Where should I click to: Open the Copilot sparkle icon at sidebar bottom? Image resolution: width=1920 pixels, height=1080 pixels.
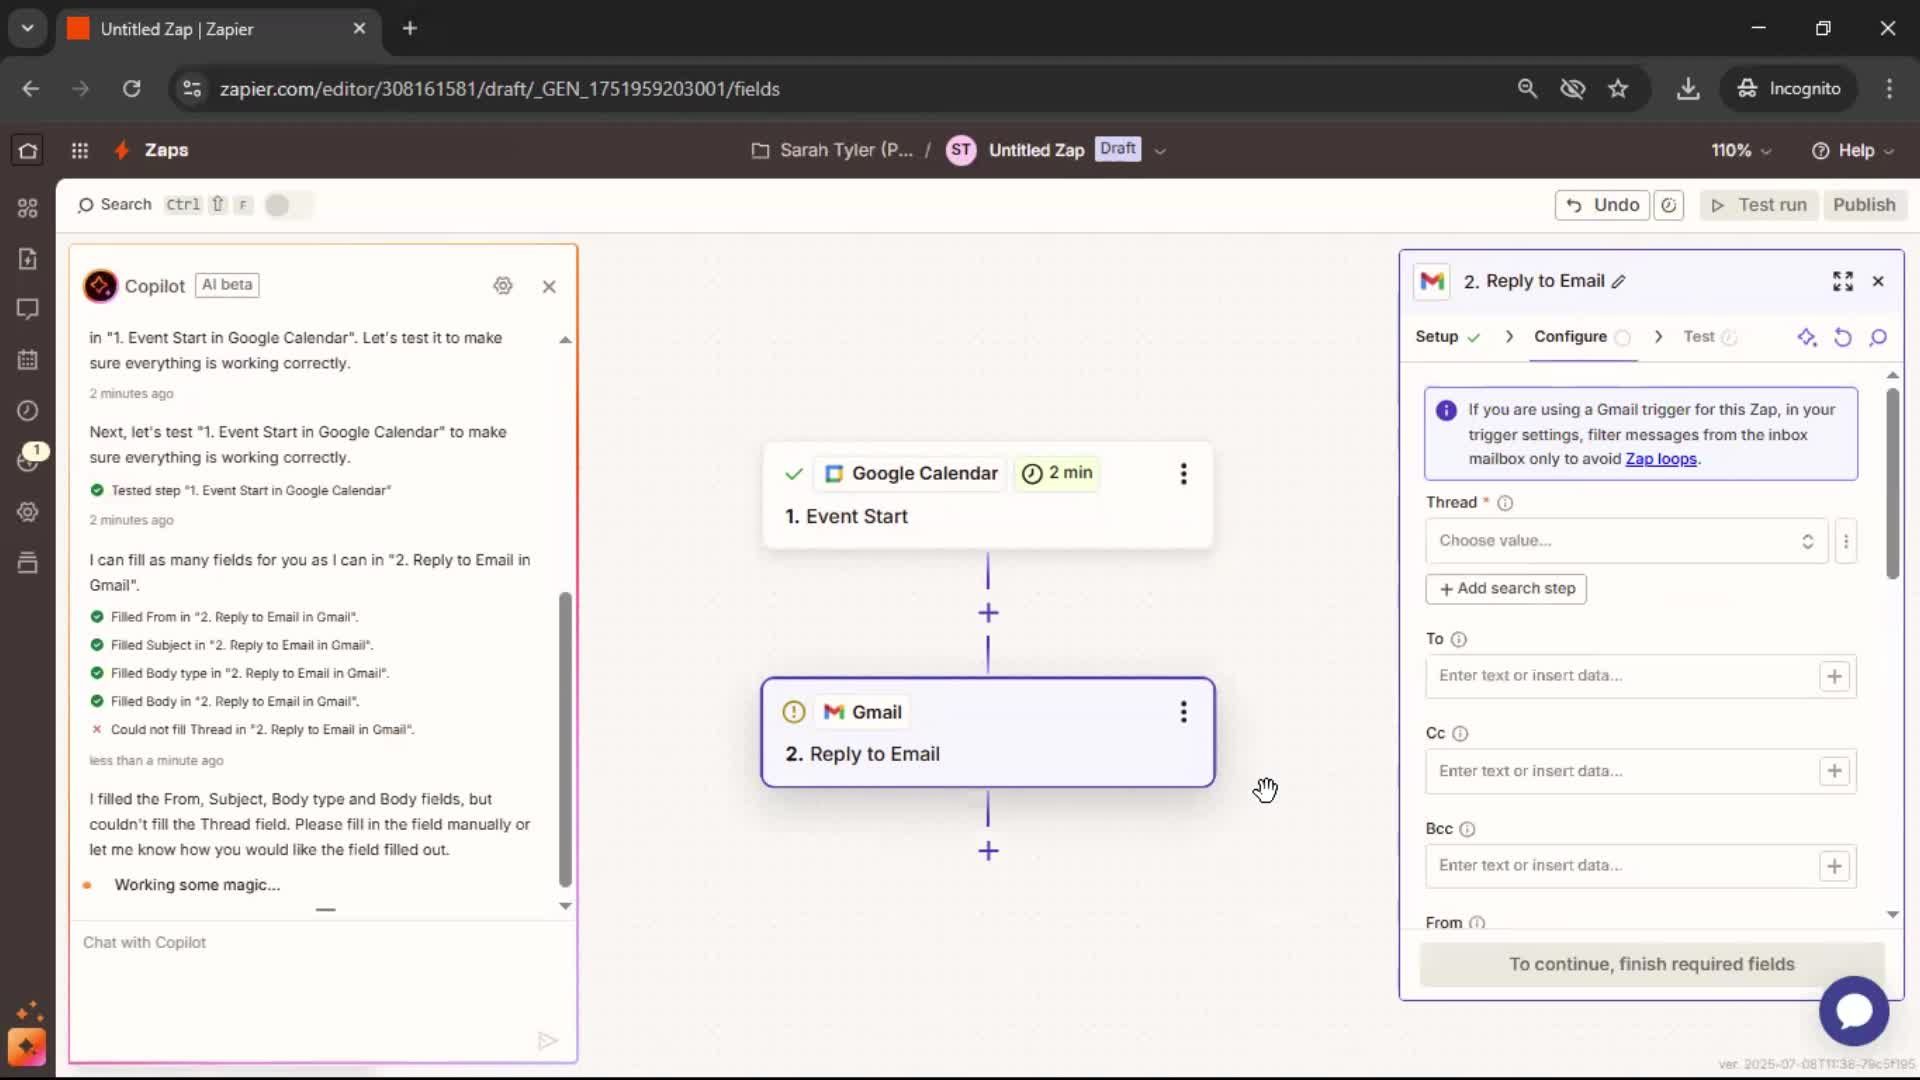[x=27, y=1046]
